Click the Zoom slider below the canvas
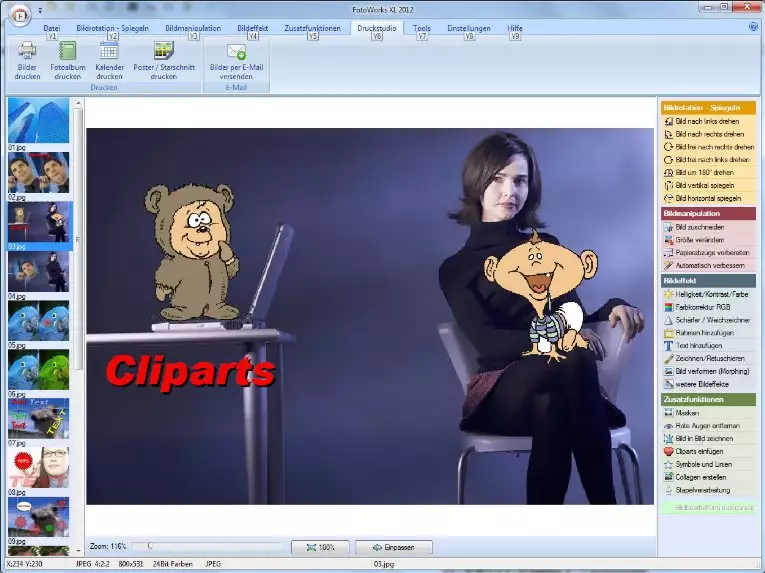The width and height of the screenshot is (765, 573). 205,547
